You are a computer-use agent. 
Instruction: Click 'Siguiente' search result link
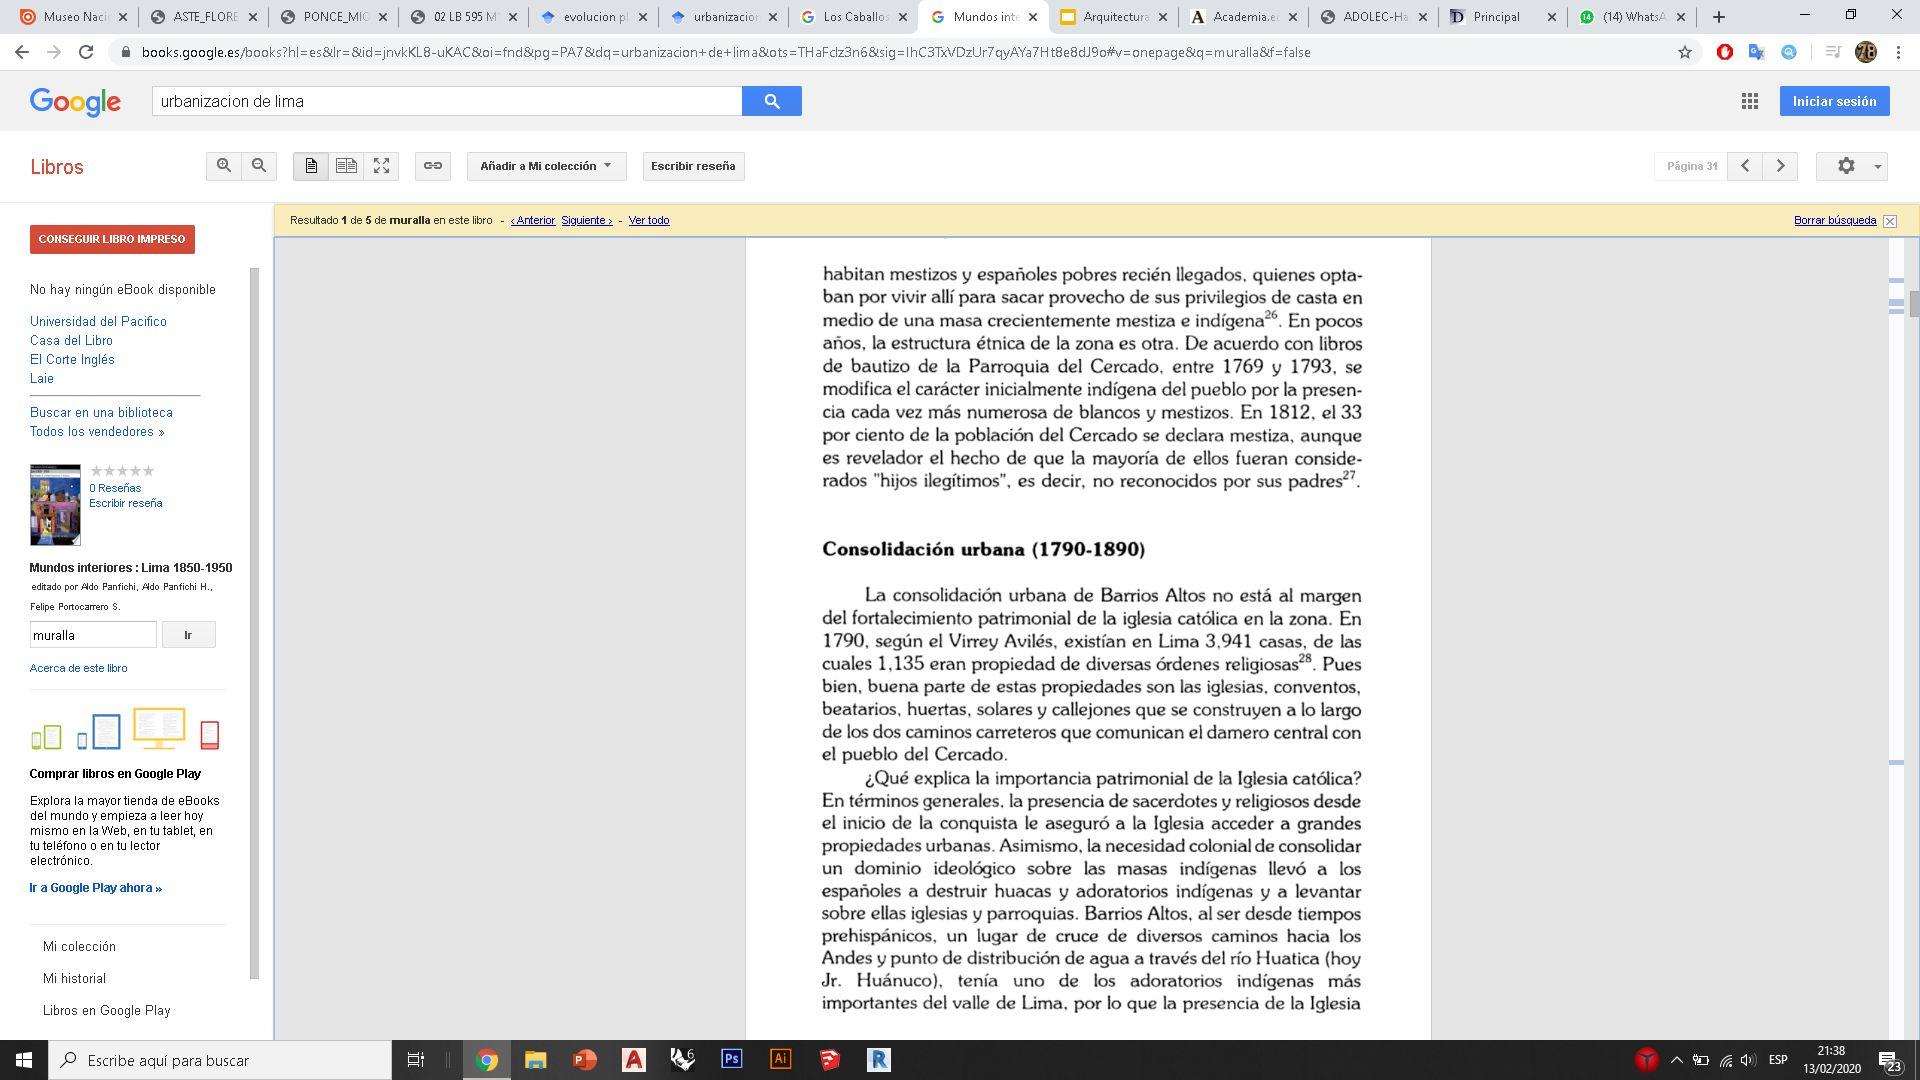click(x=587, y=220)
